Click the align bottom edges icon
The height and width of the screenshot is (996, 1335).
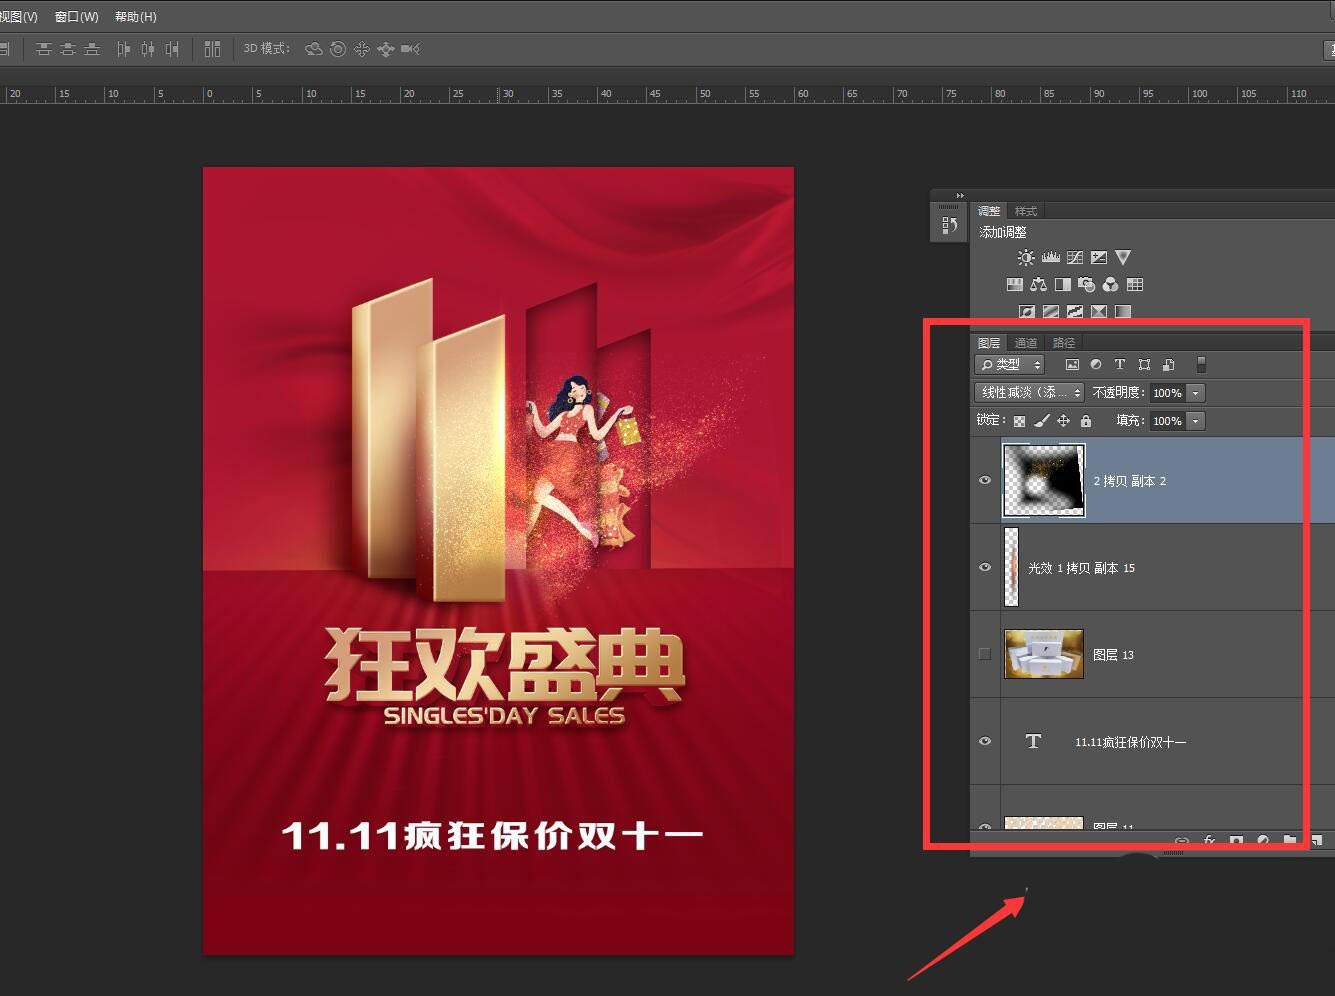pos(92,48)
